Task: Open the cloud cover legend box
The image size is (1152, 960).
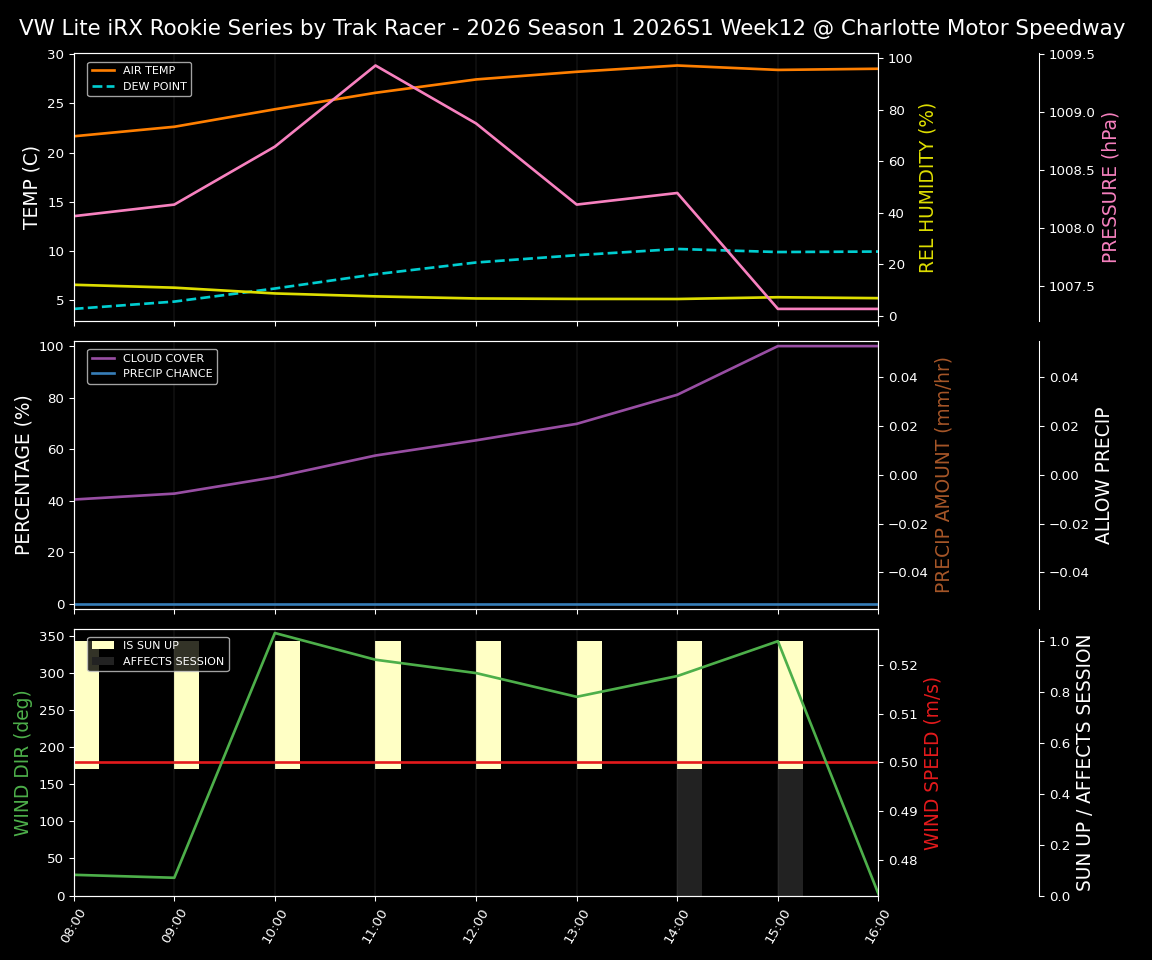Action: pos(152,365)
